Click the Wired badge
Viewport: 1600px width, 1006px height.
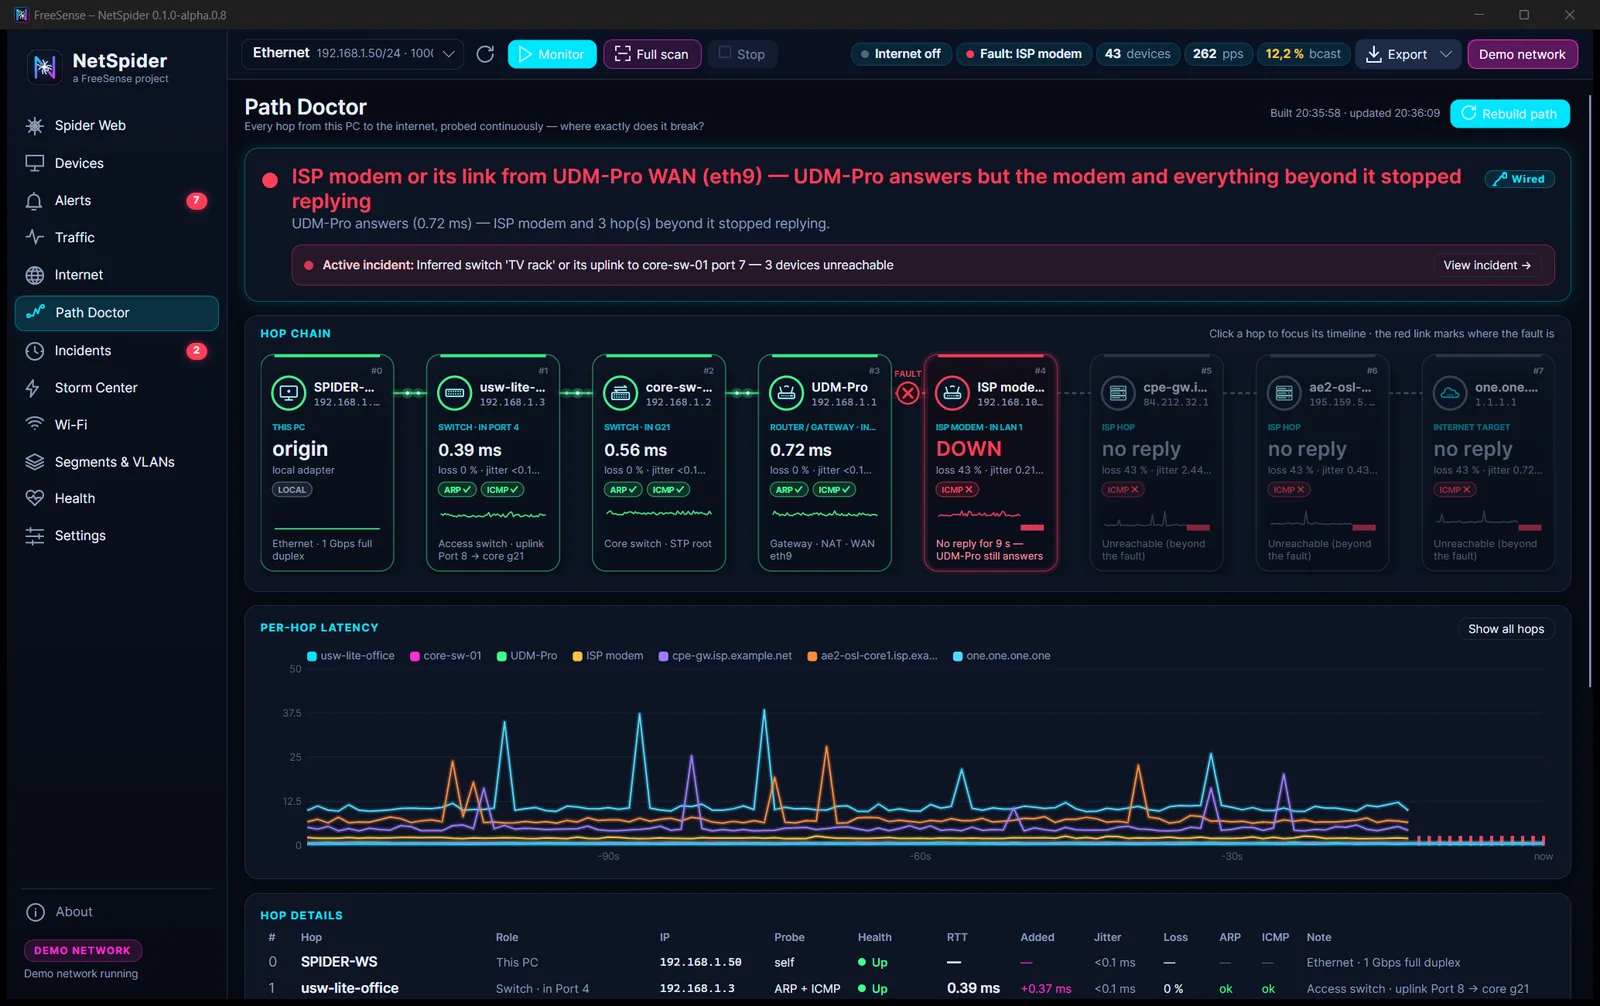tap(1519, 179)
